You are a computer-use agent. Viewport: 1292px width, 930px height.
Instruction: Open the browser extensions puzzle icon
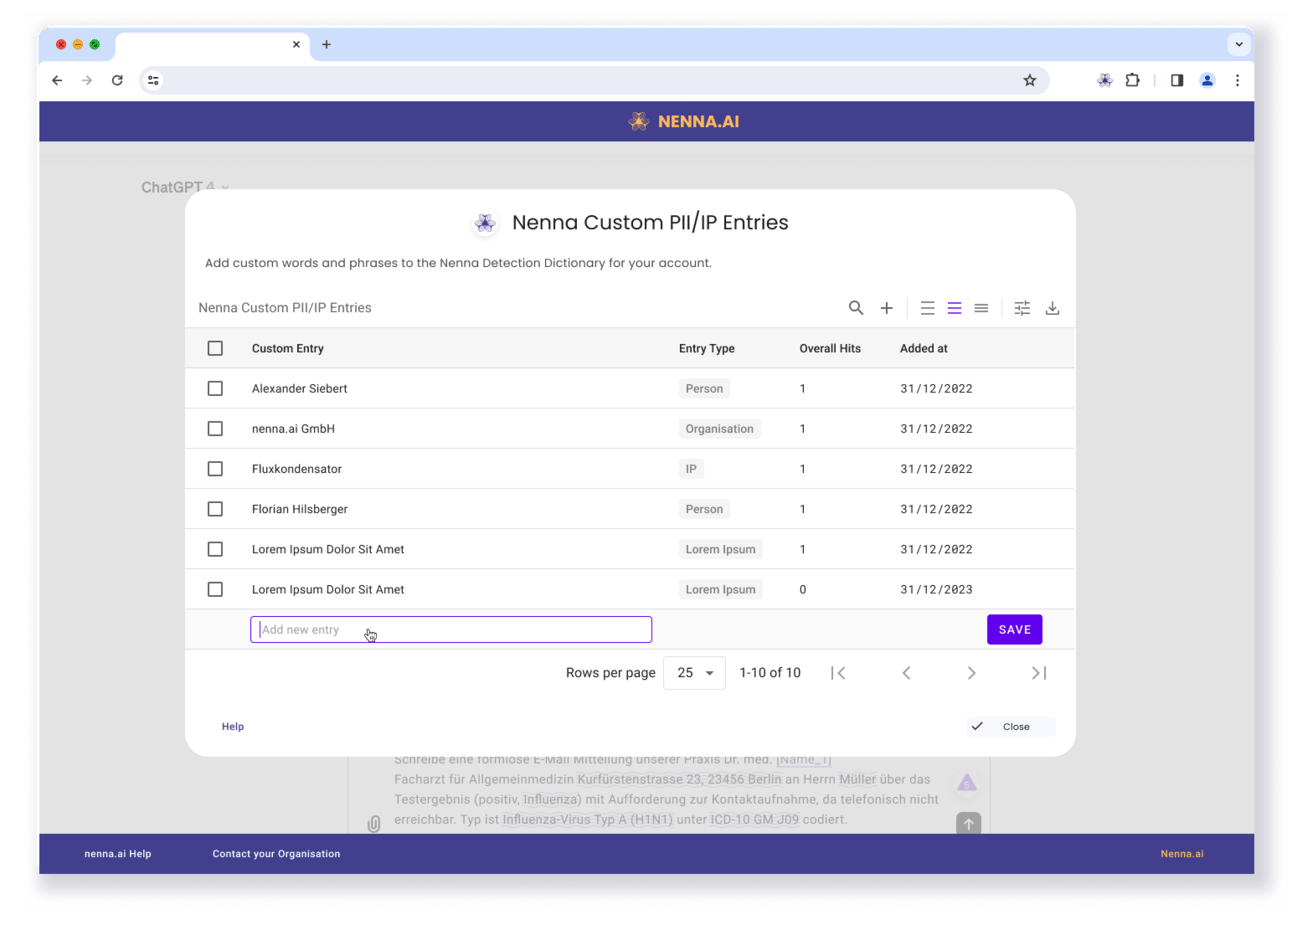[1132, 80]
